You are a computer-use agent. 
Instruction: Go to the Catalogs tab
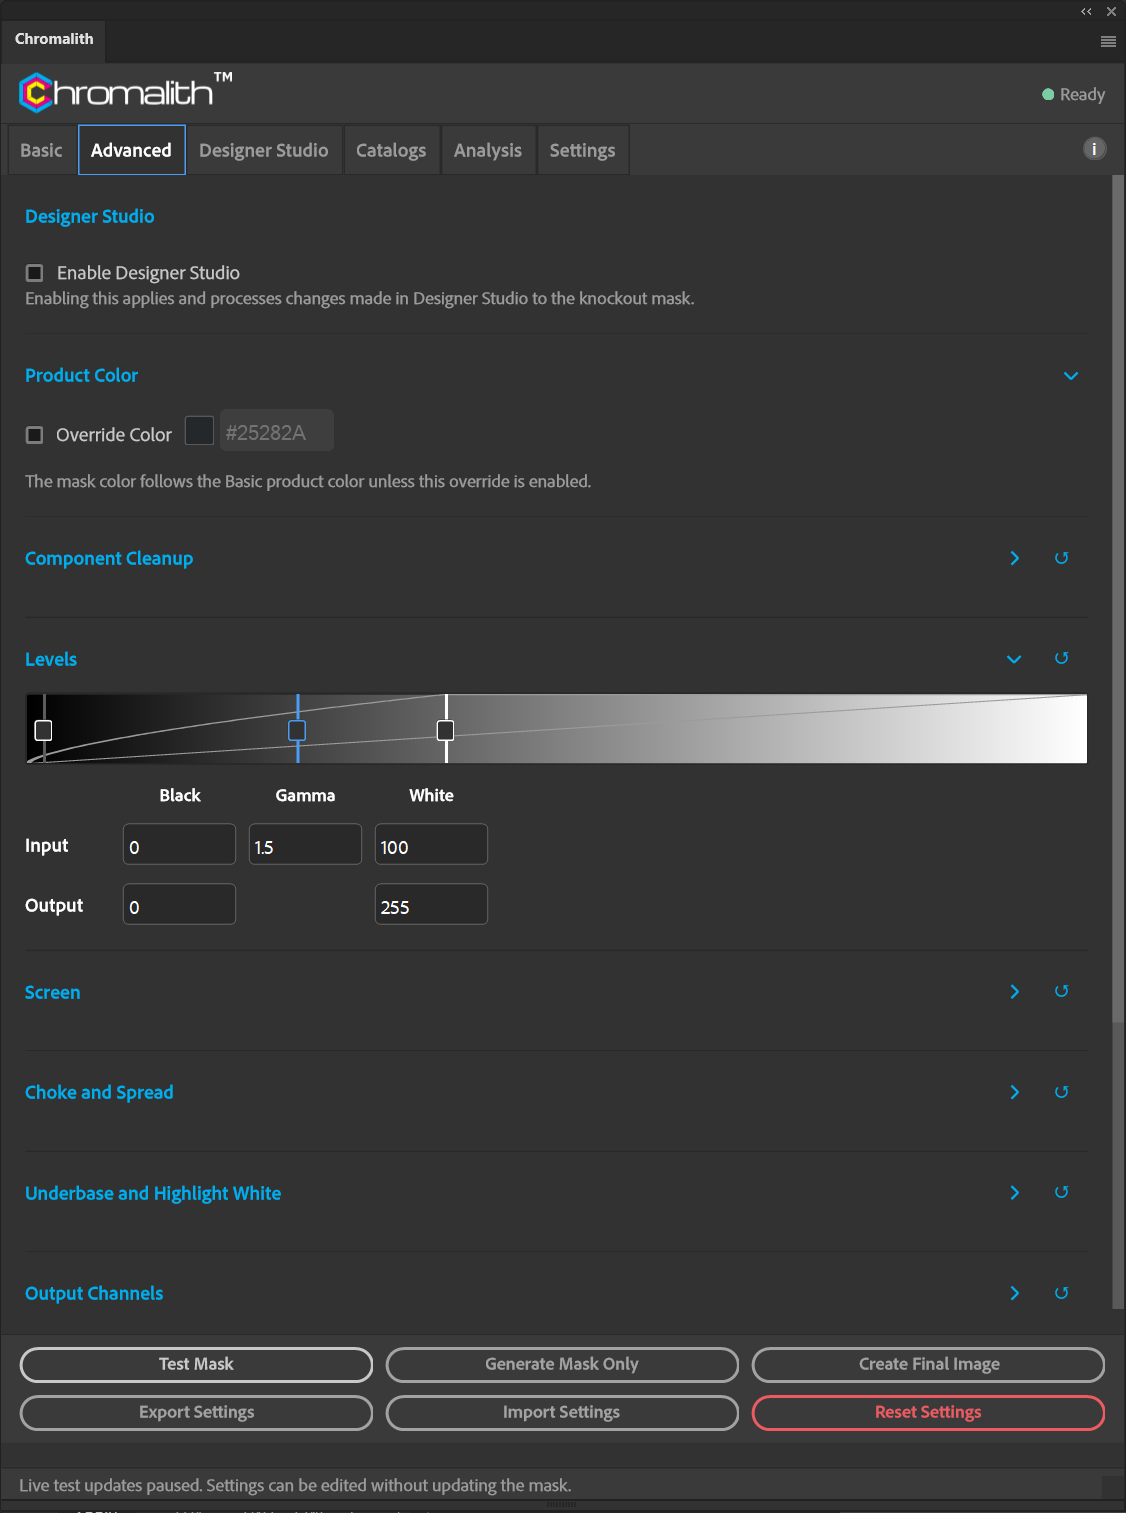click(391, 150)
